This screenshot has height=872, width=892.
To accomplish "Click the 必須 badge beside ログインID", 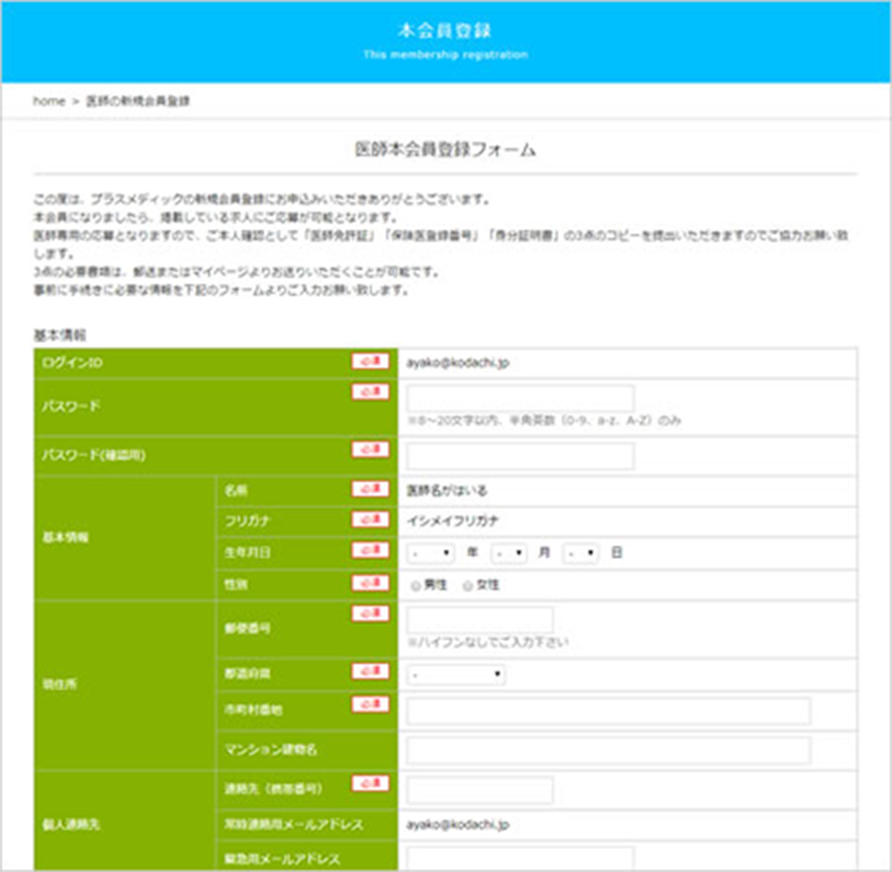I will [x=369, y=361].
